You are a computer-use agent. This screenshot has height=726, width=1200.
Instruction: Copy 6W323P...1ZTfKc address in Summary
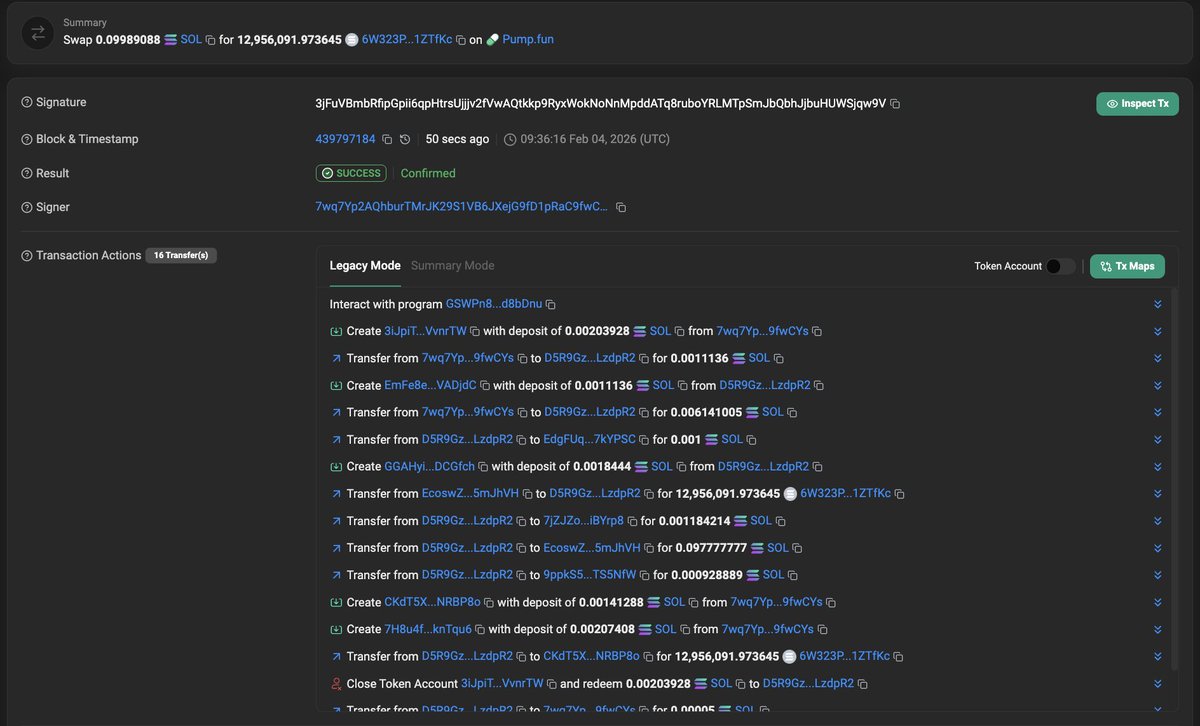(x=460, y=40)
